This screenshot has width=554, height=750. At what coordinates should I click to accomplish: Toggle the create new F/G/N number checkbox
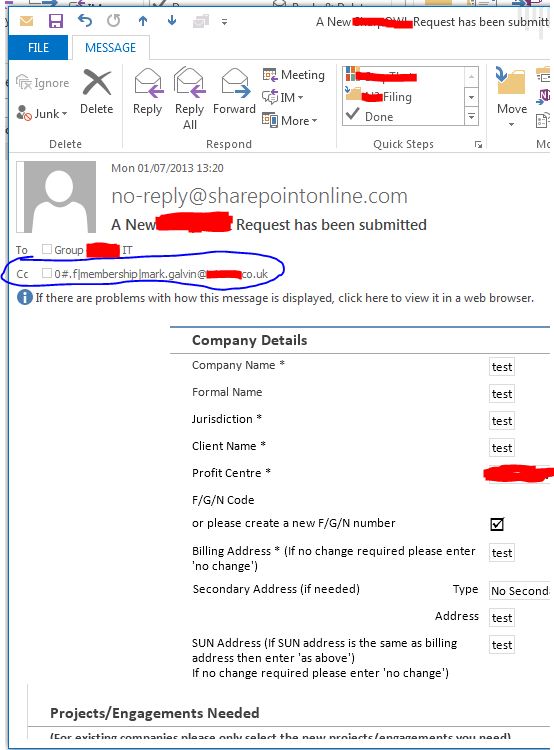497,524
